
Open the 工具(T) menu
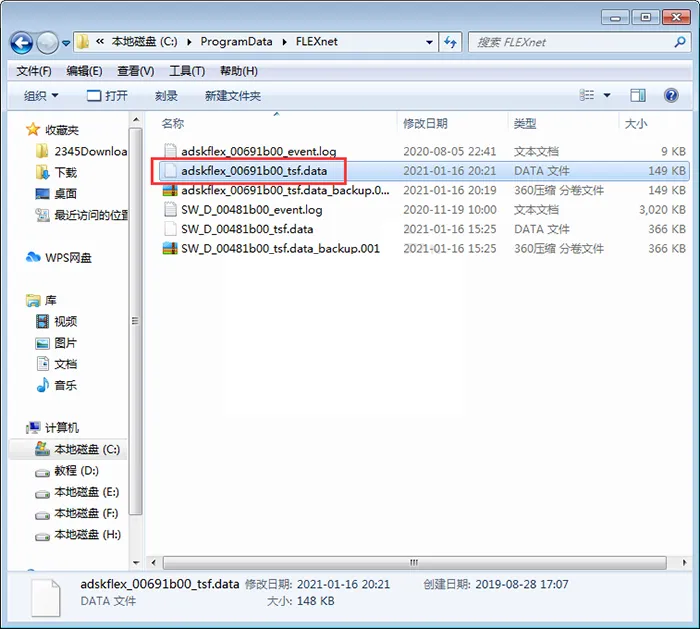pos(187,71)
